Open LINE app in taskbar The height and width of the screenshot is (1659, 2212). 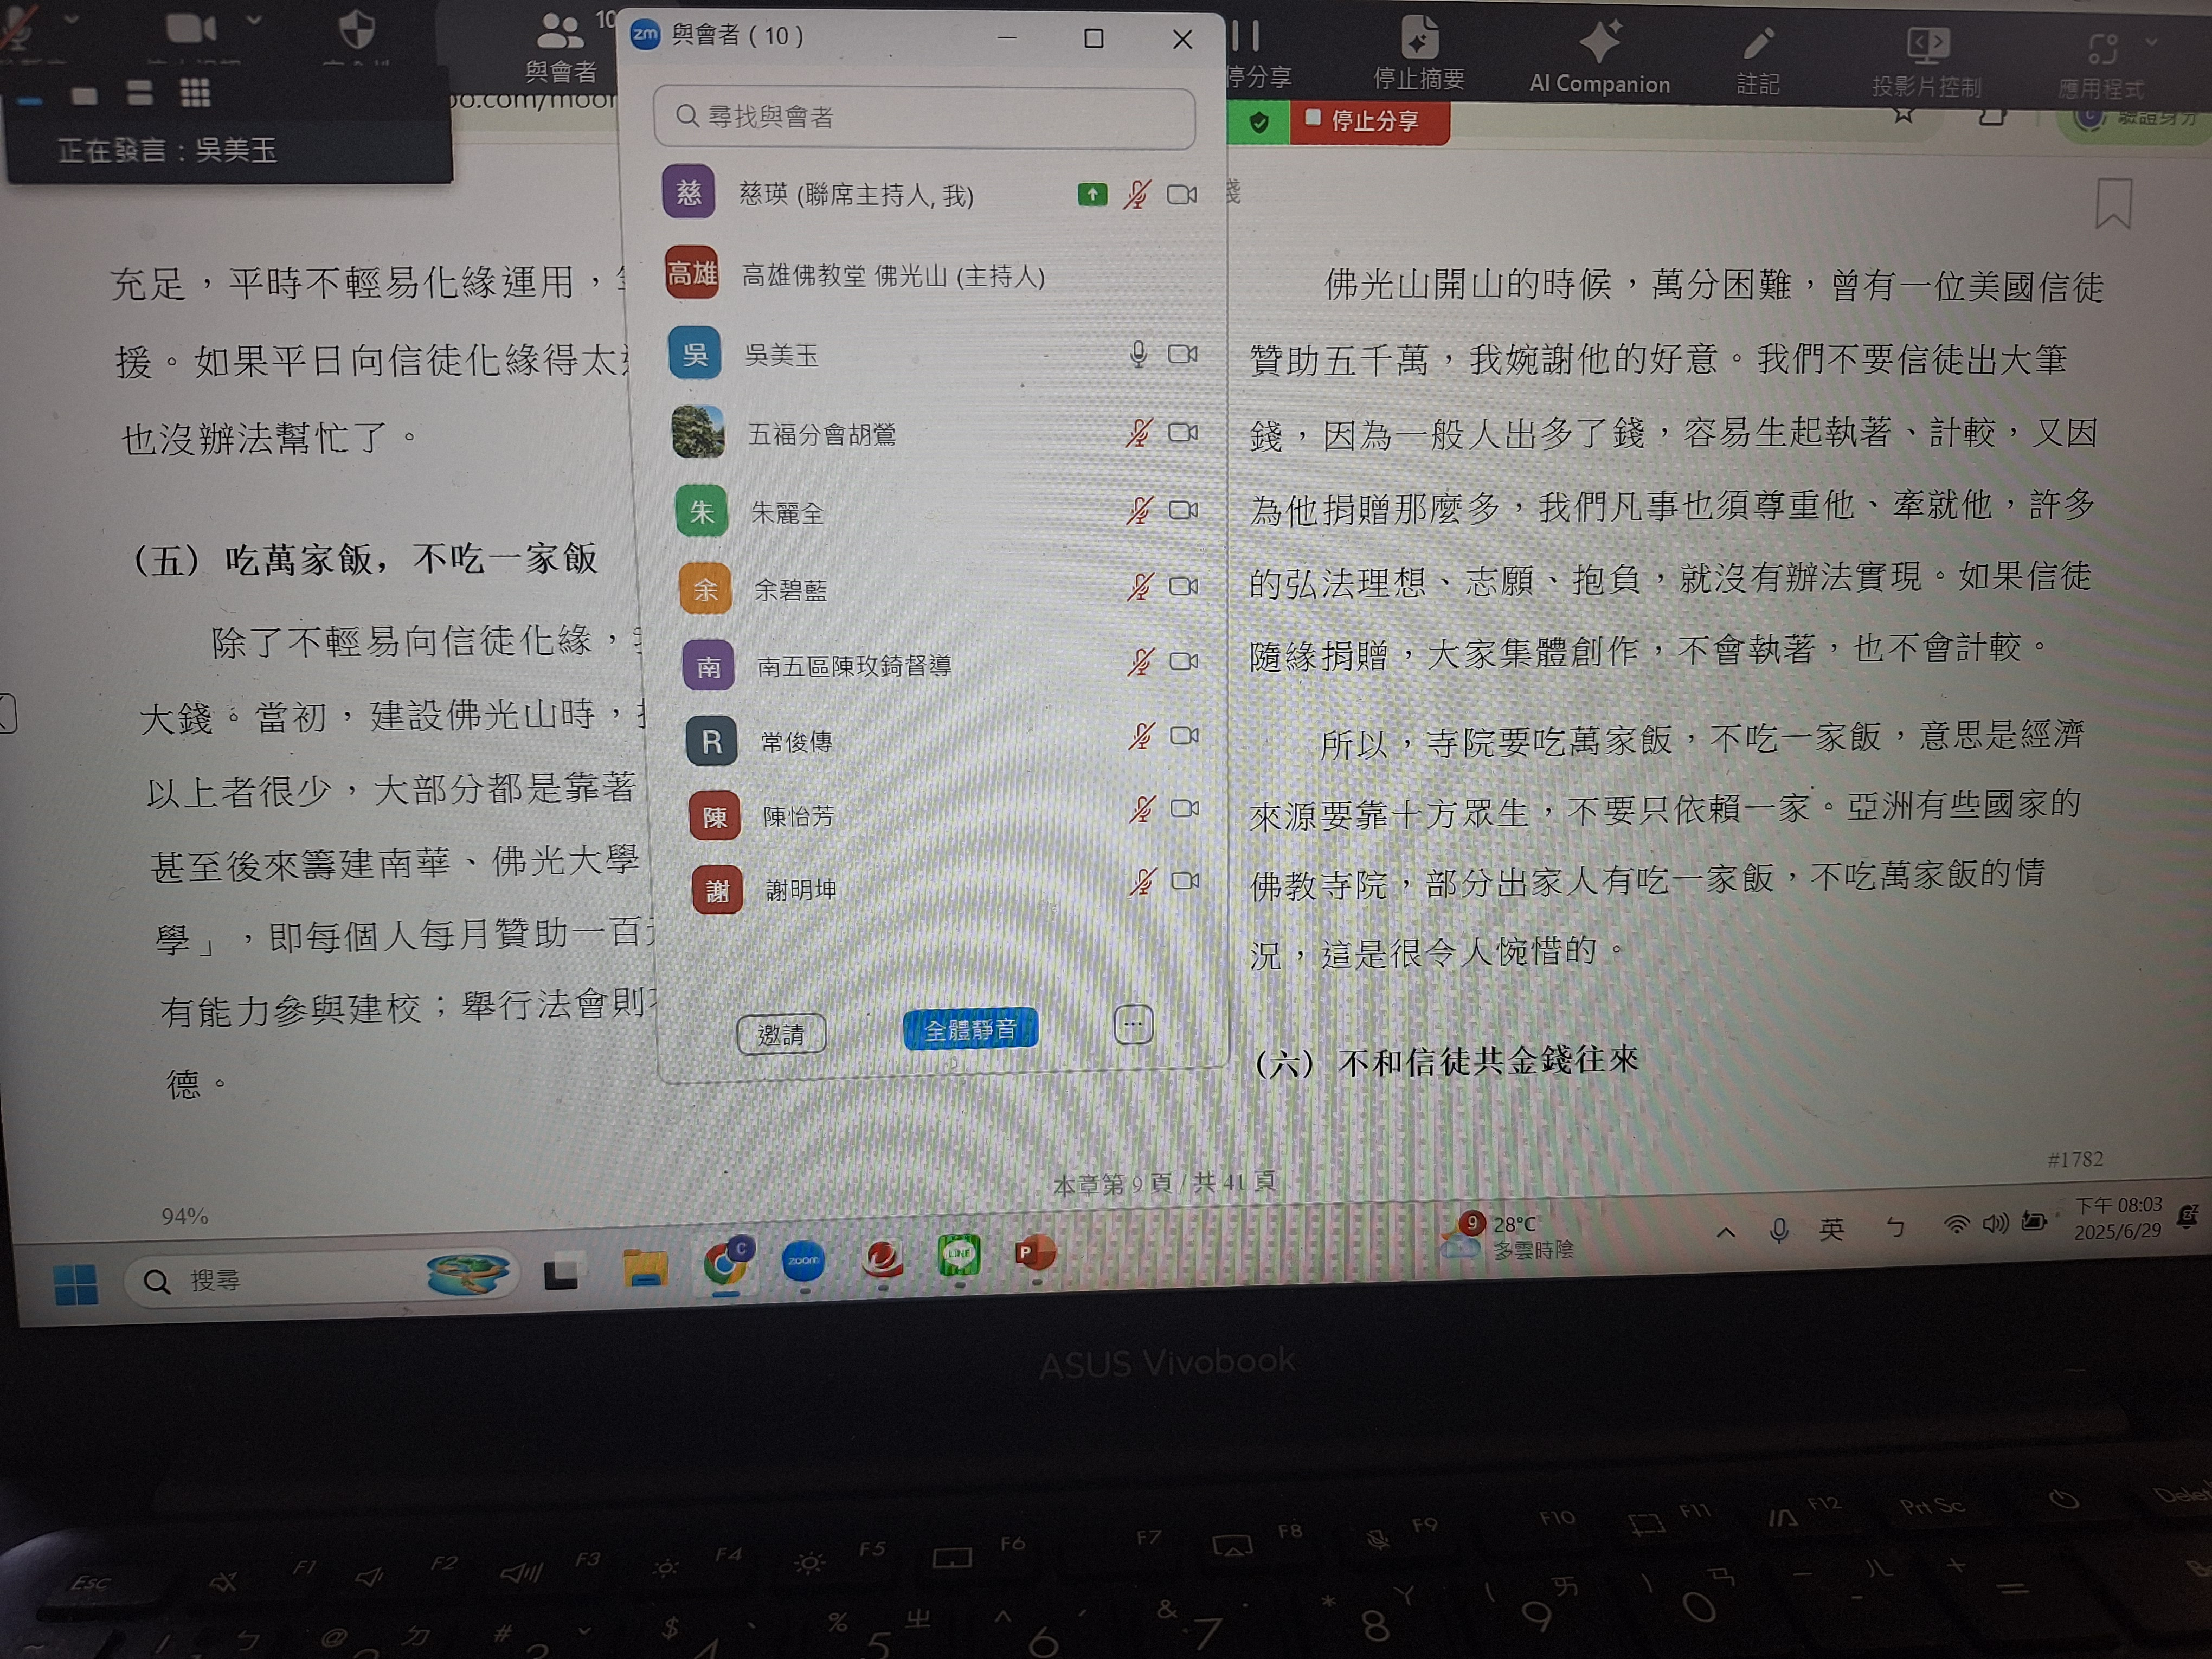pyautogui.click(x=959, y=1254)
